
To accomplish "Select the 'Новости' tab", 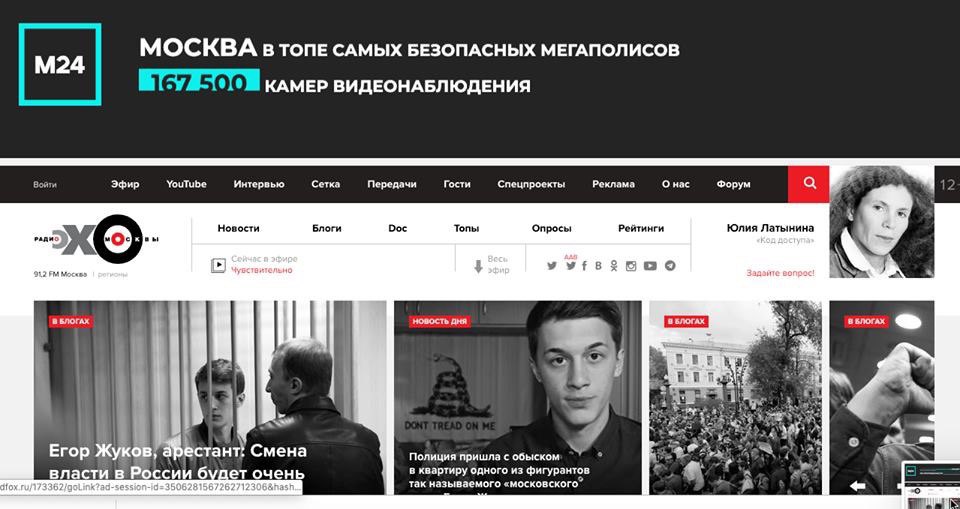I will (239, 228).
